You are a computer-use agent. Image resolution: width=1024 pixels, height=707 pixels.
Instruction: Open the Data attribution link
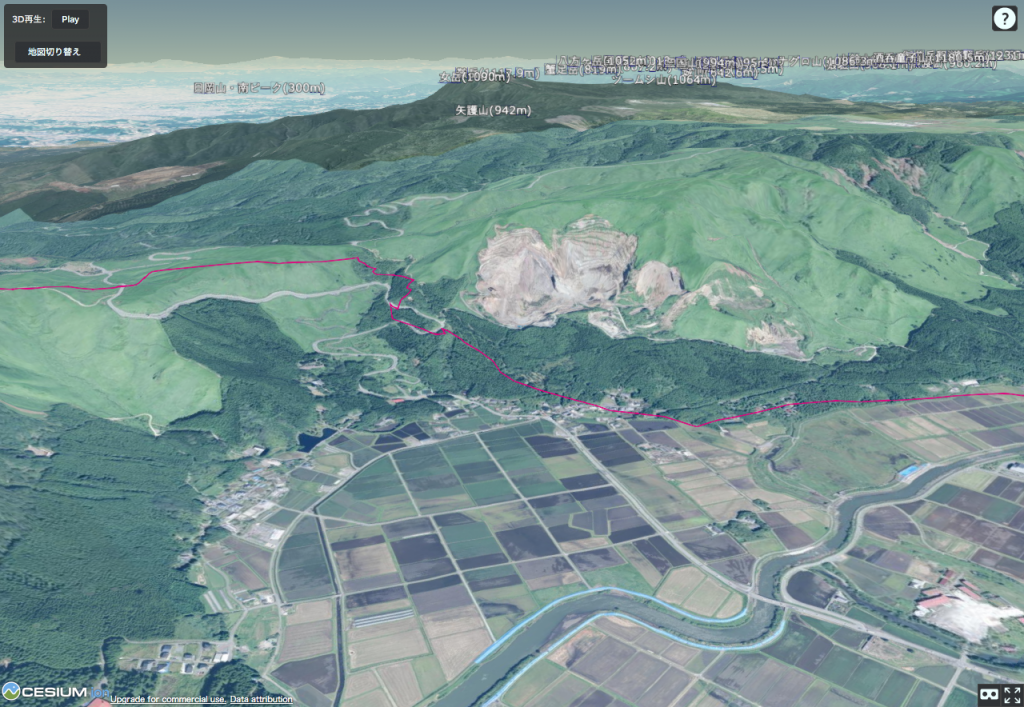tap(261, 699)
